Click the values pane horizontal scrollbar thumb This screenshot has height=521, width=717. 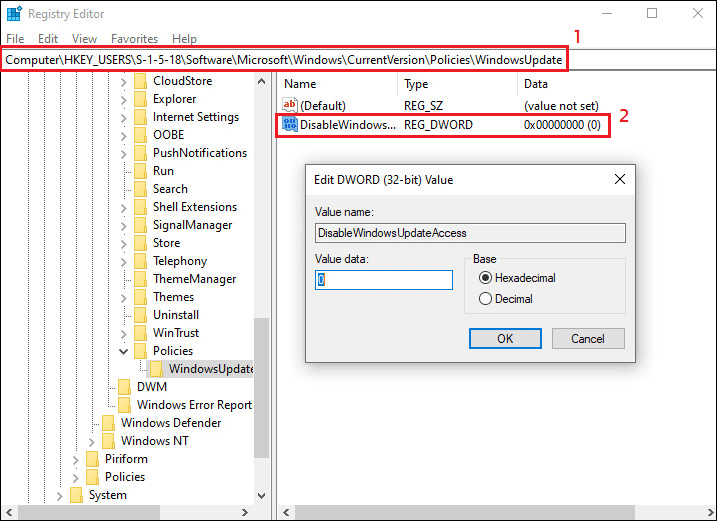pos(465,512)
